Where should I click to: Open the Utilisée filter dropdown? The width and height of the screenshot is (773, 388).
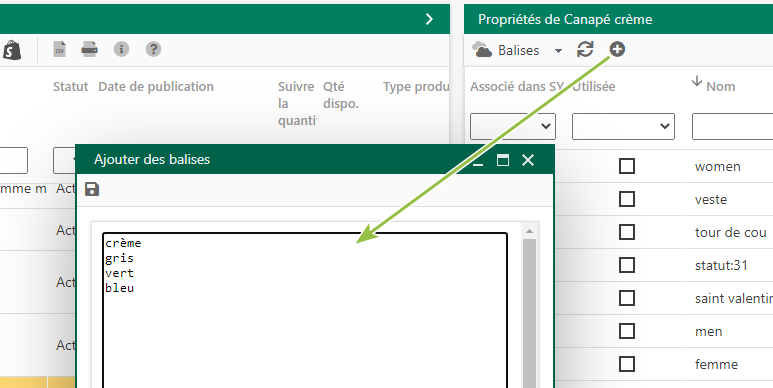(x=623, y=127)
